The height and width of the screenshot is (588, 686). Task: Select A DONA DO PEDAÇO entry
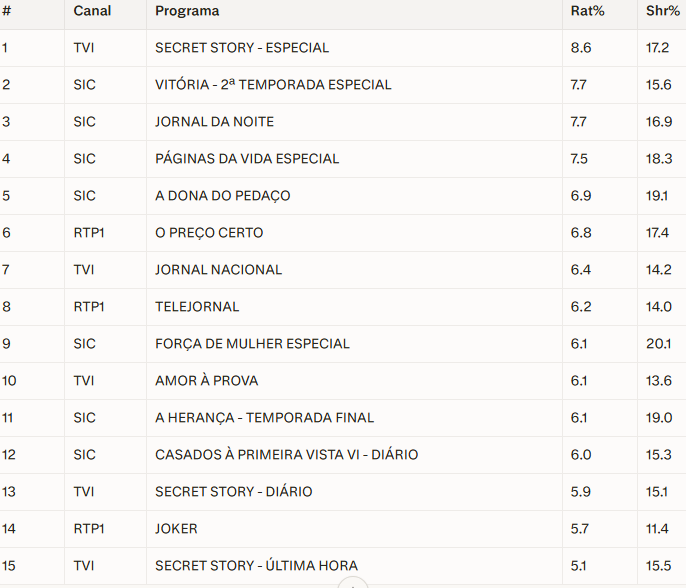click(x=223, y=196)
